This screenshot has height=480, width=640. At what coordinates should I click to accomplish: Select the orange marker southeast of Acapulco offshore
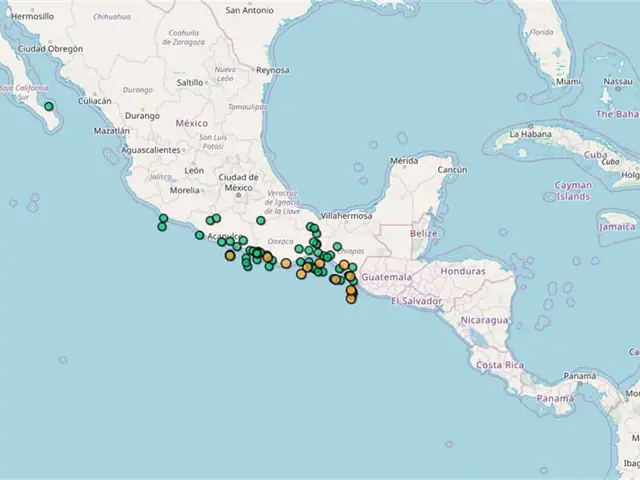point(230,256)
